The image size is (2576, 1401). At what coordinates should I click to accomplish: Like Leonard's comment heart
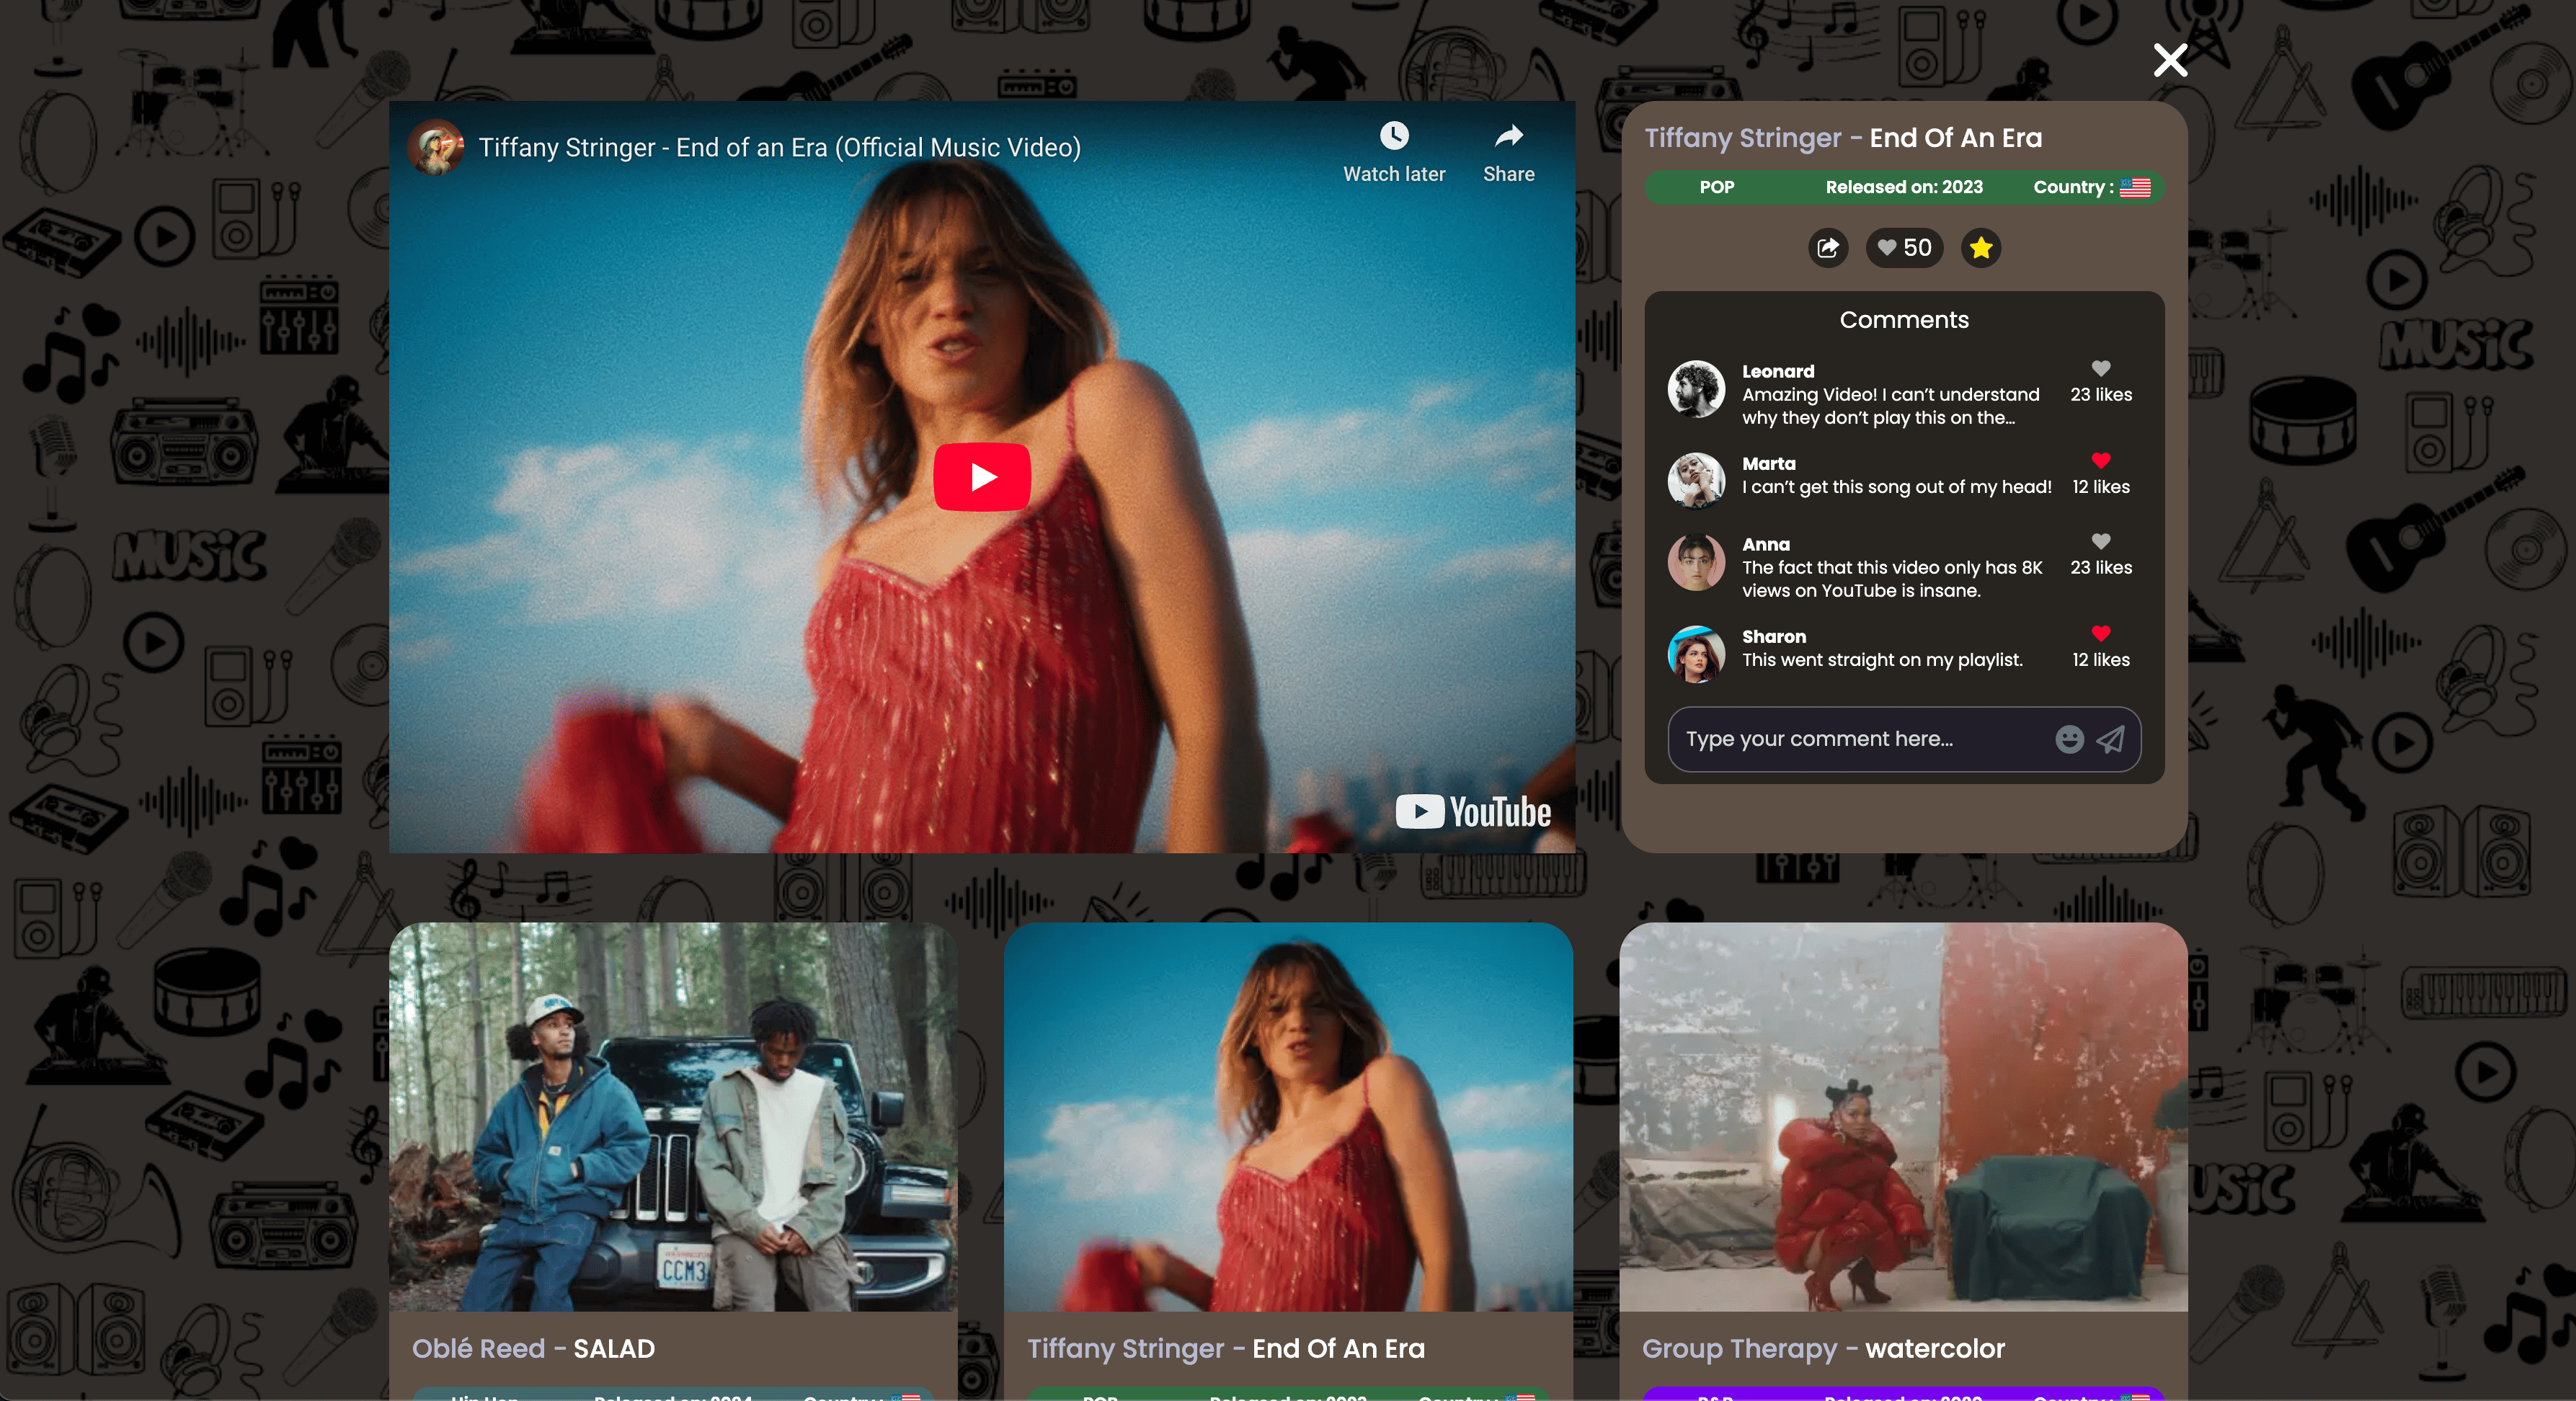pyautogui.click(x=2100, y=368)
